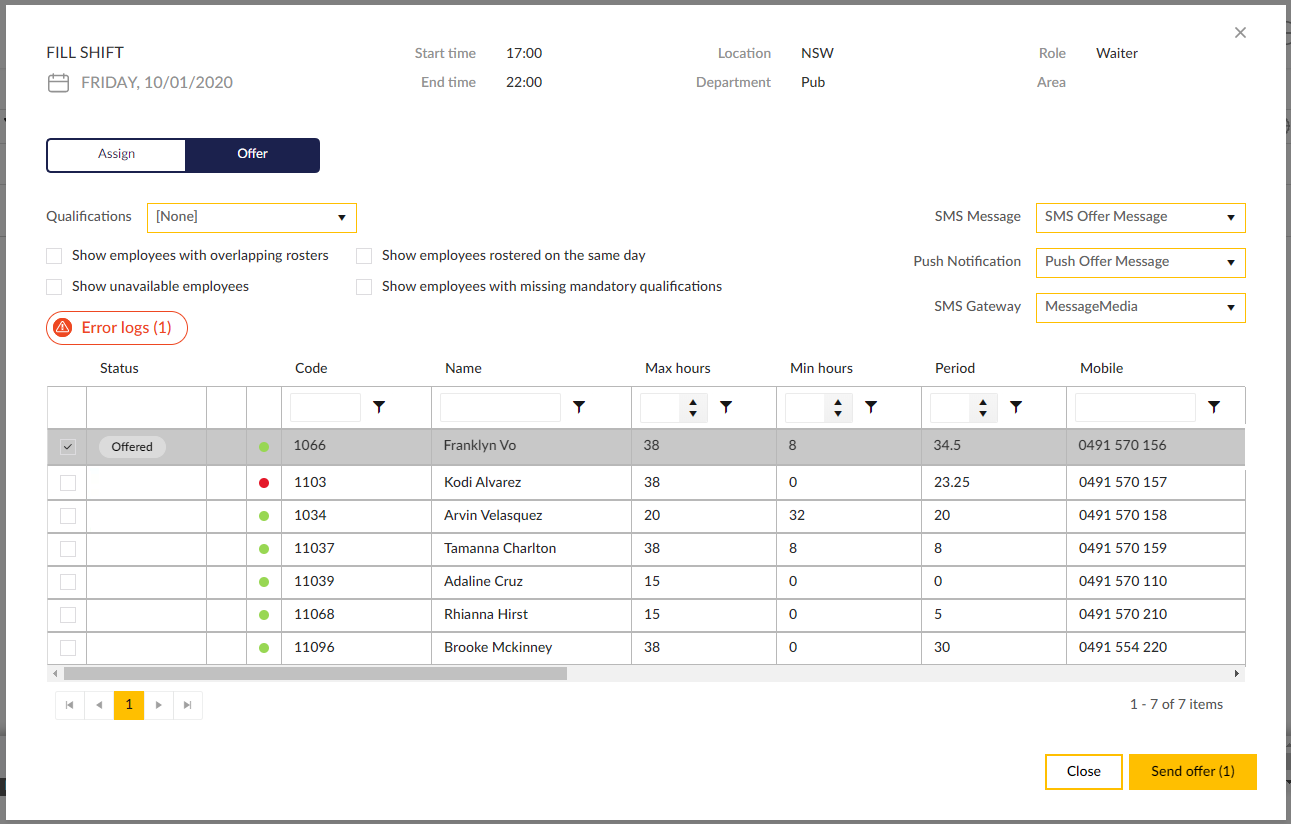Click the red status dot for Kodi Alvarez
The width and height of the screenshot is (1291, 824).
click(x=264, y=483)
